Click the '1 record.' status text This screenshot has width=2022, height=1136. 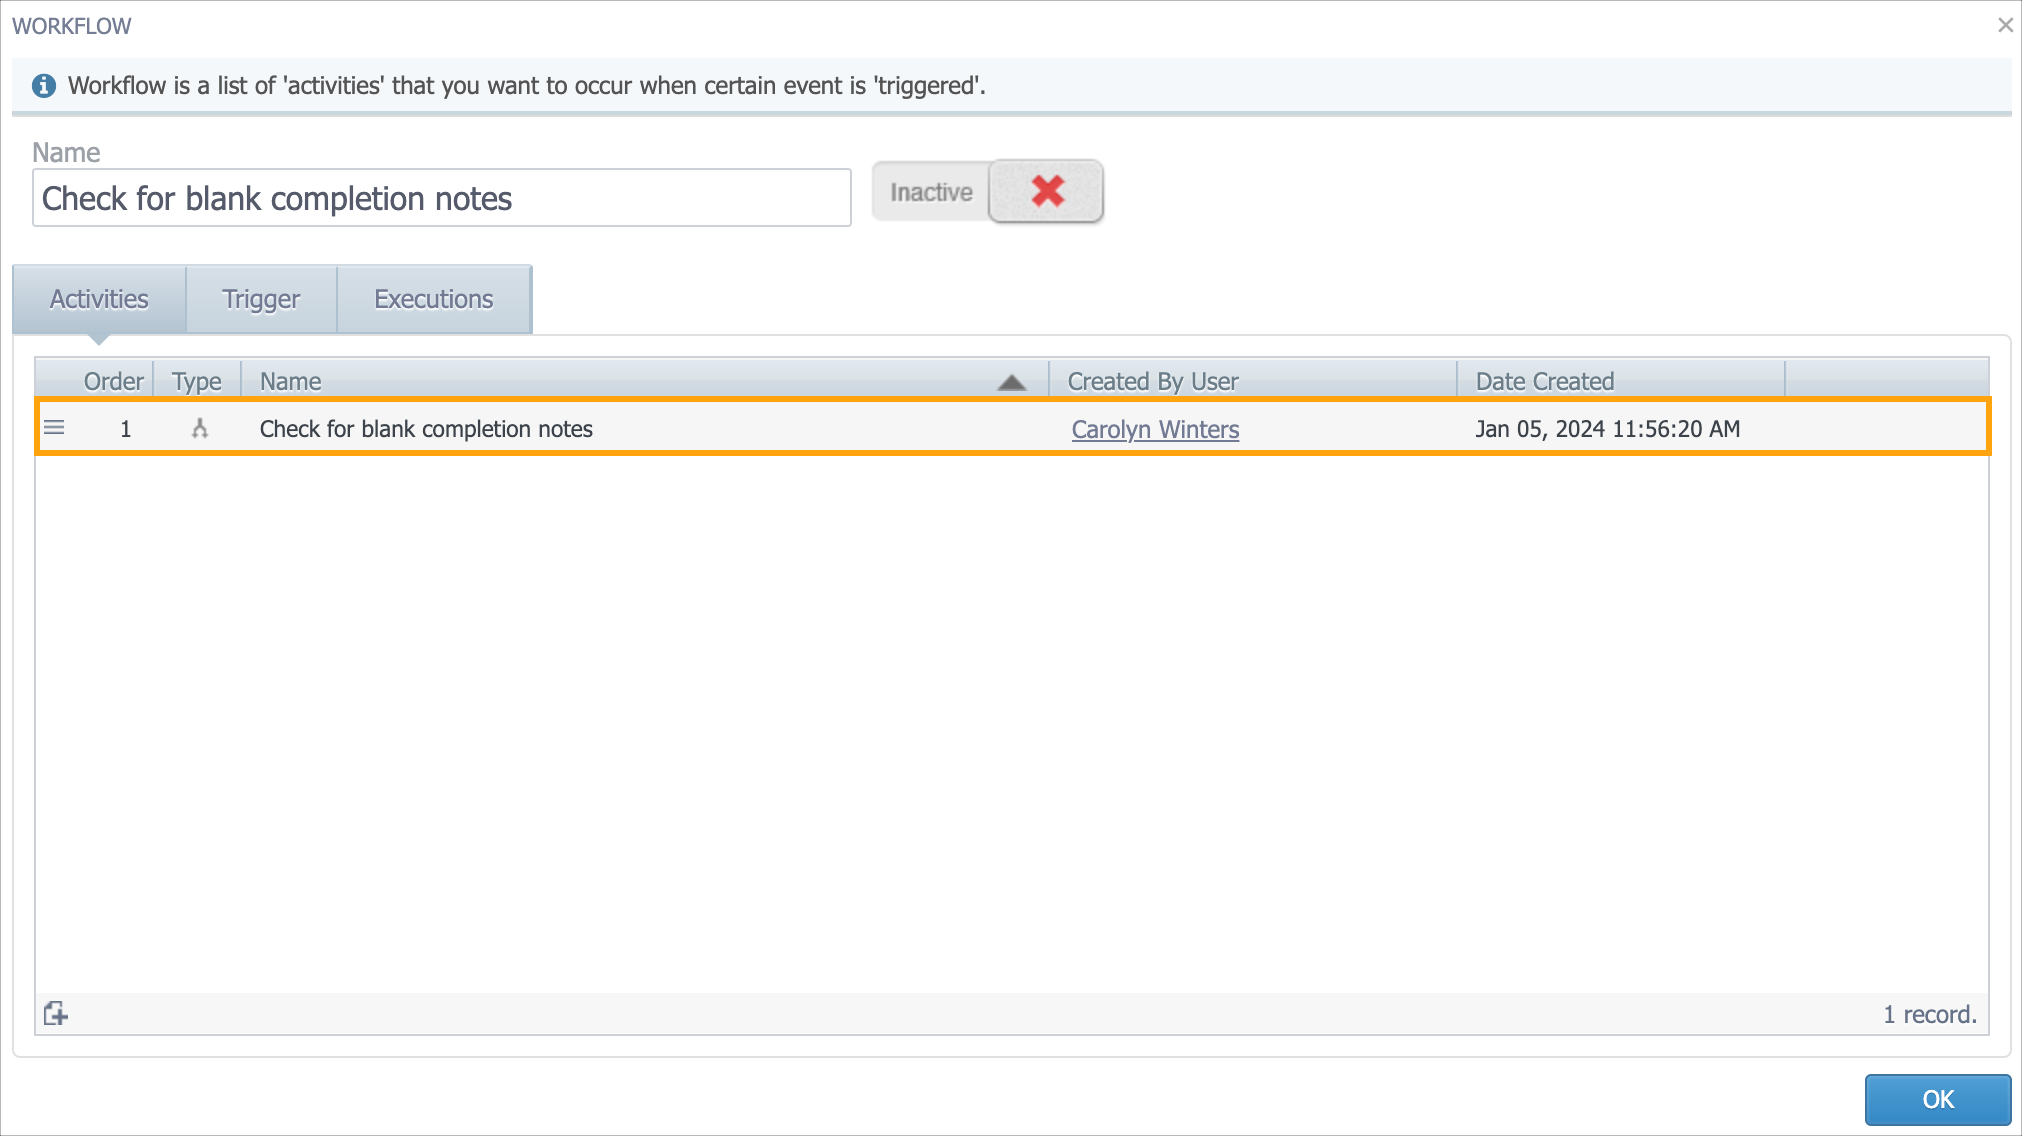[x=1930, y=1014]
